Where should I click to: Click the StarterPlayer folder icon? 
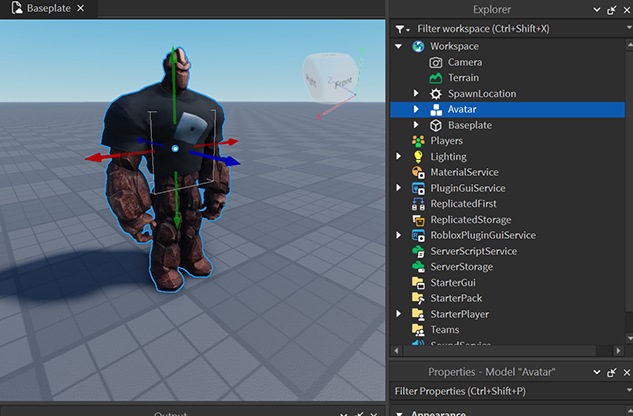pyautogui.click(x=418, y=314)
